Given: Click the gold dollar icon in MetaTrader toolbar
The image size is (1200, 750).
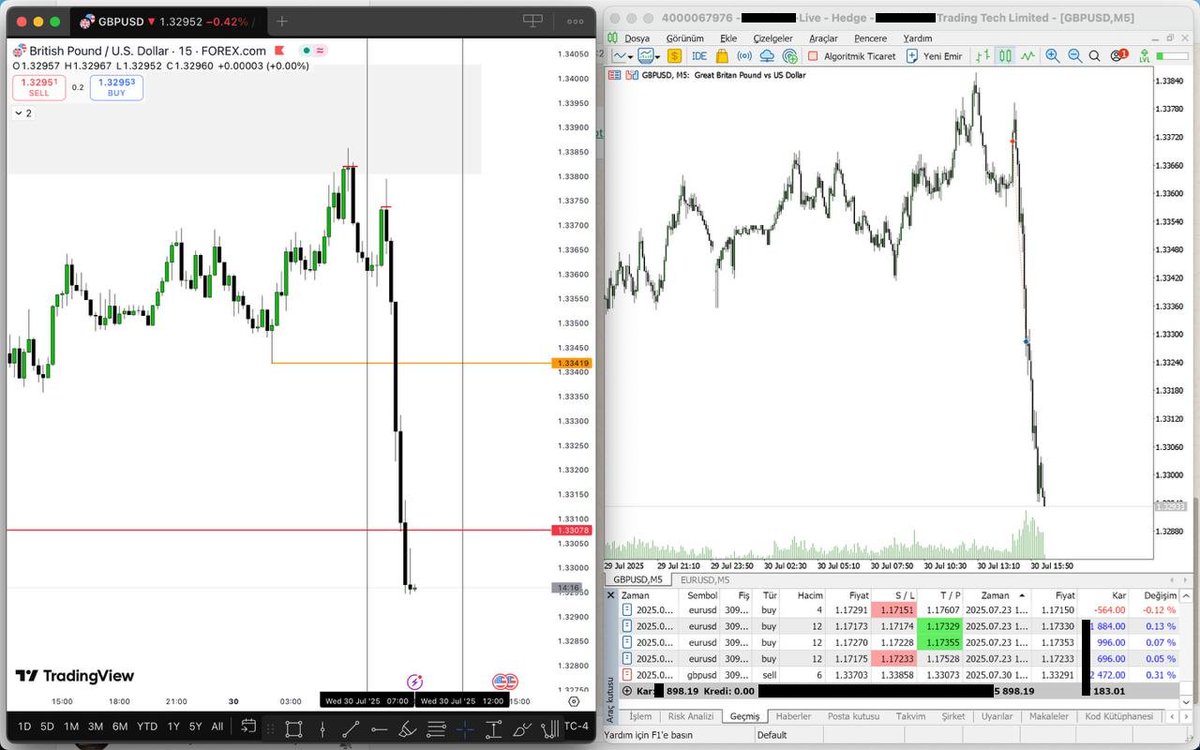Looking at the screenshot, I should click(x=674, y=56).
